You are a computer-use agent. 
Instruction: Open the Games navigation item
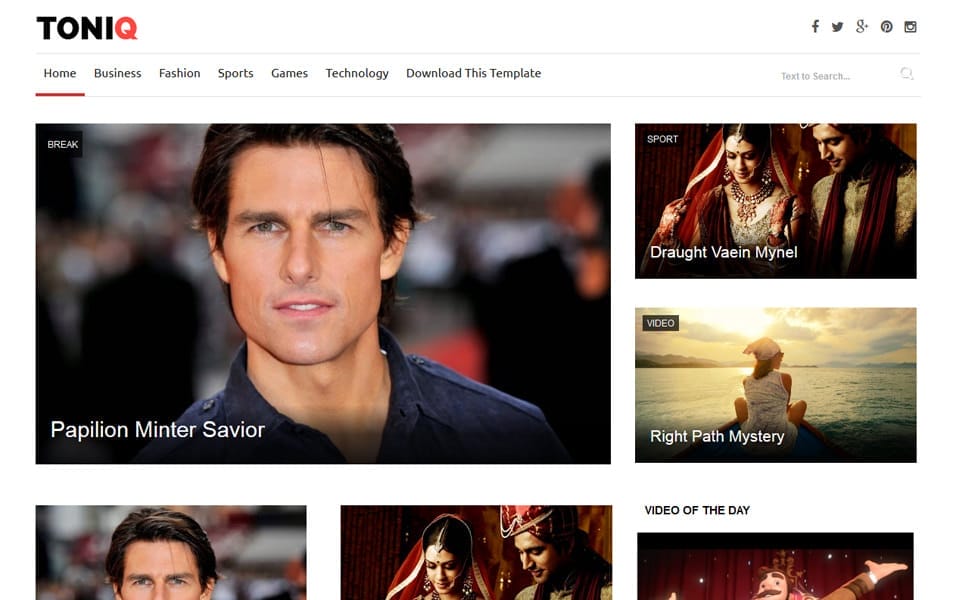289,73
